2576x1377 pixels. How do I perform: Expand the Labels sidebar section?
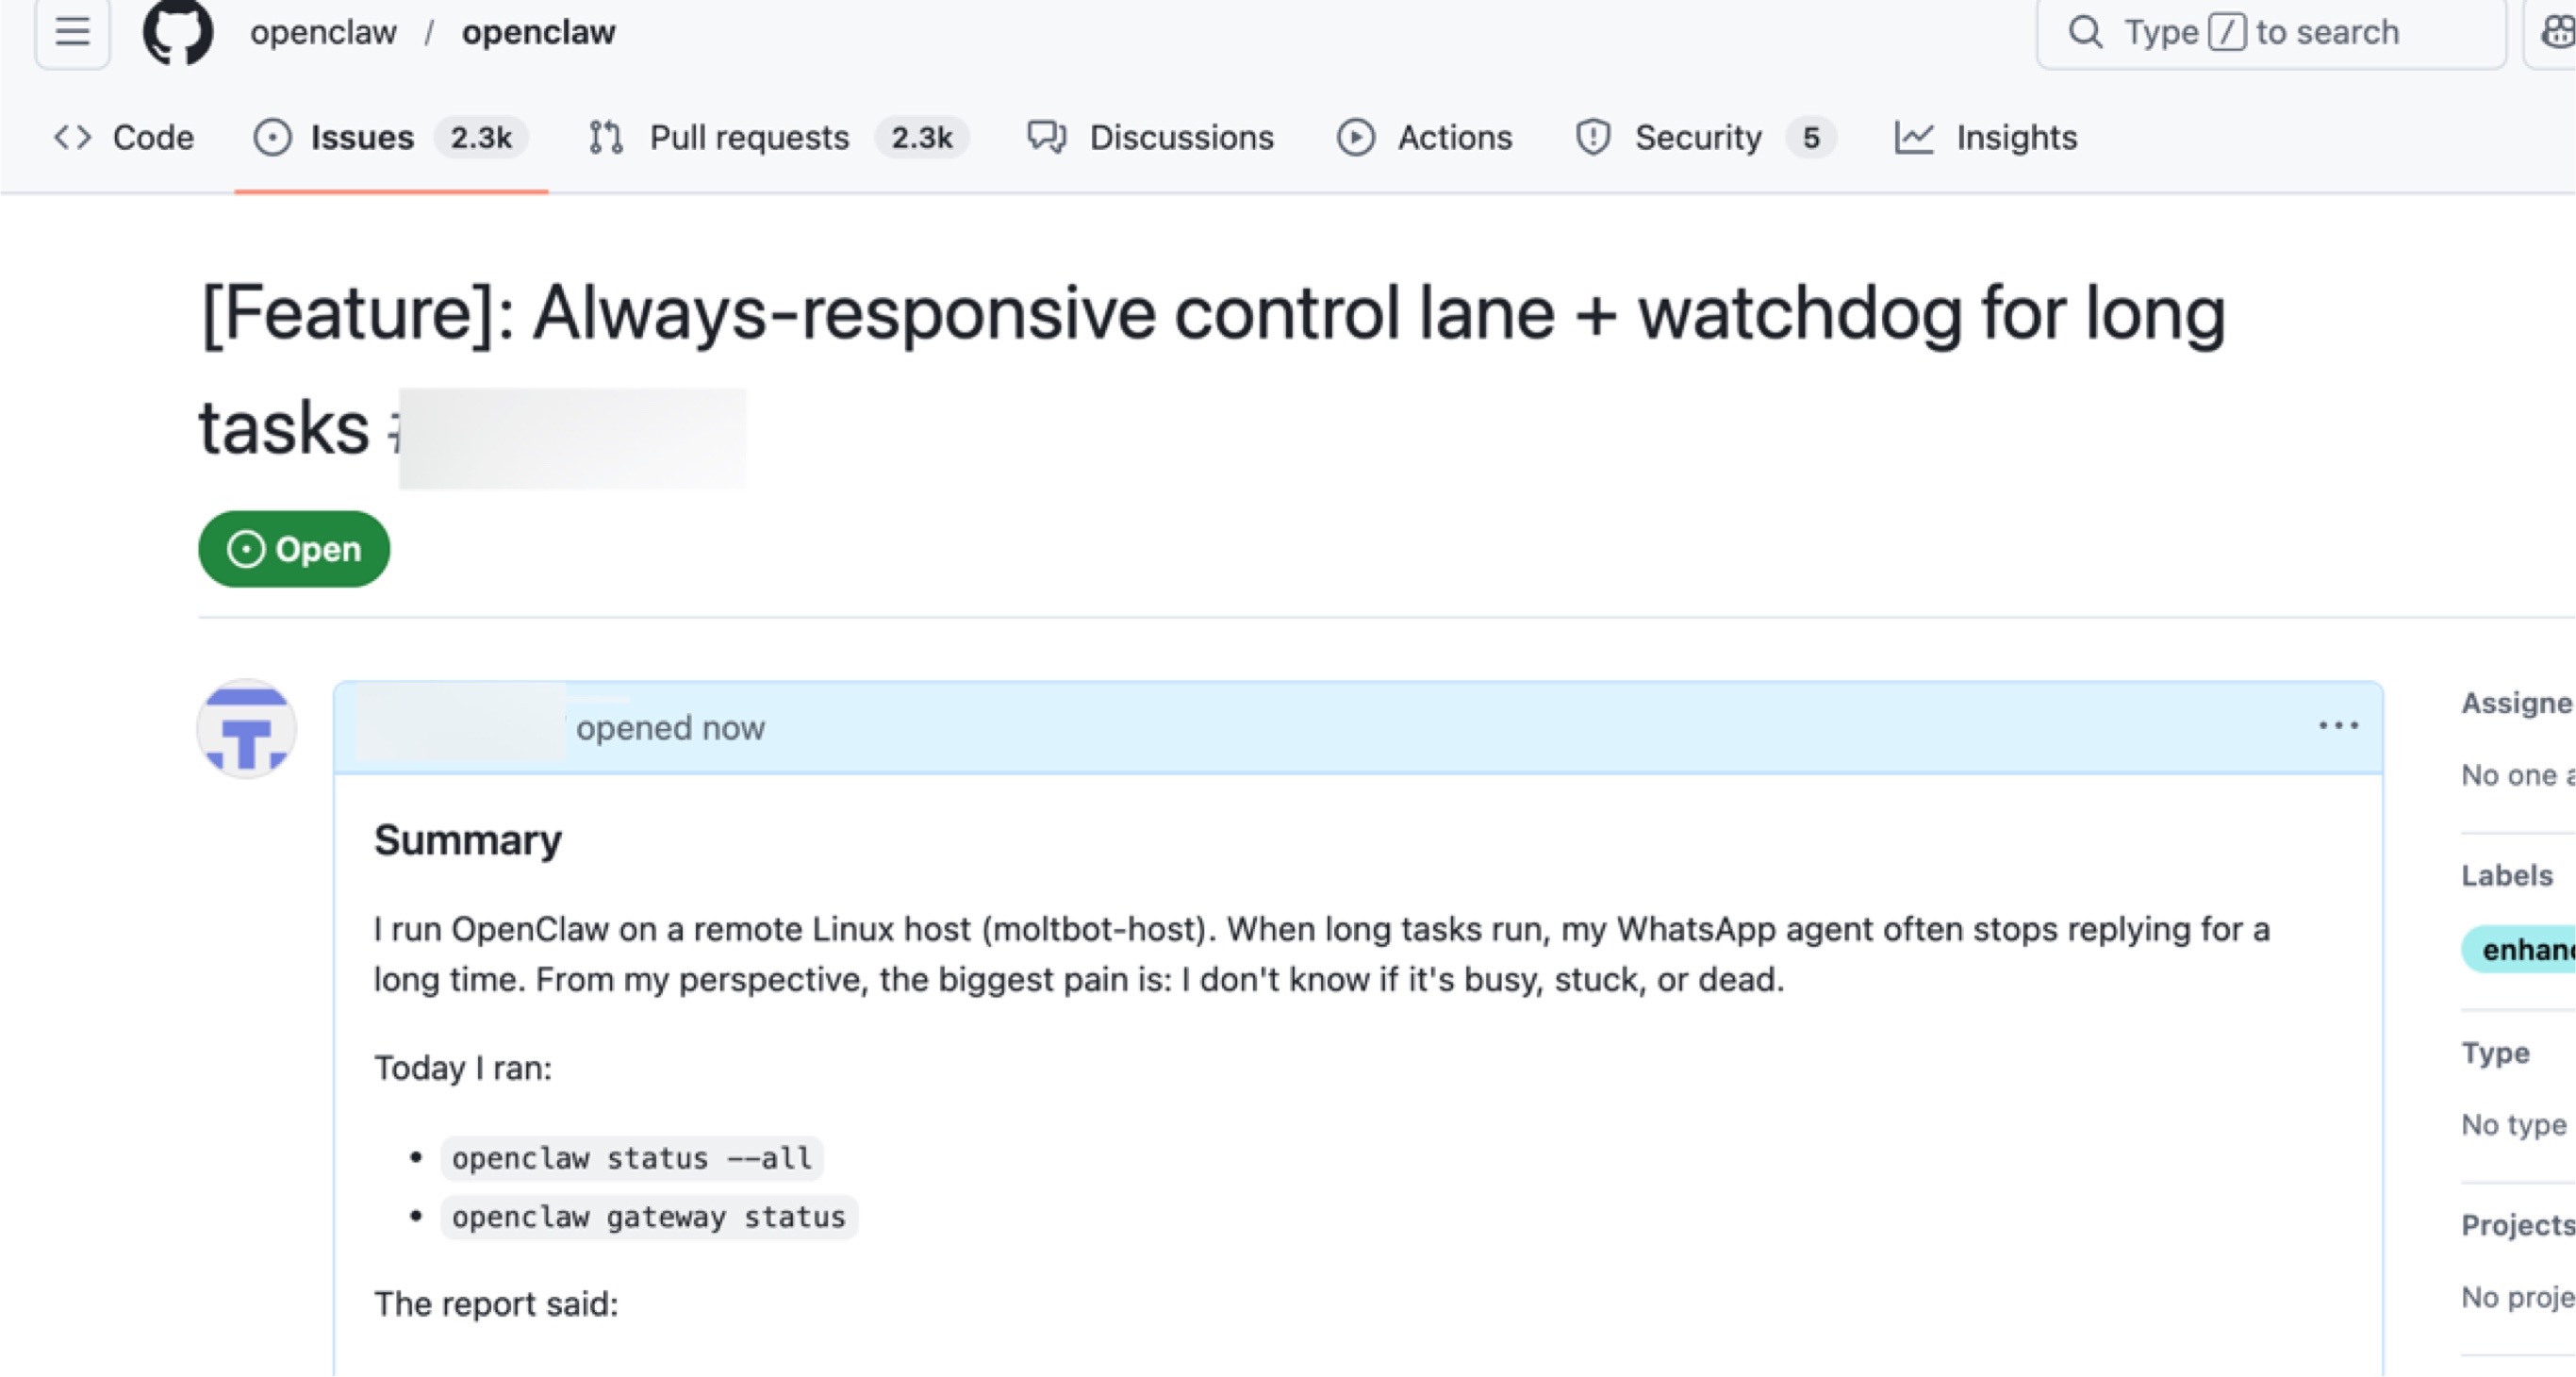pos(2507,875)
